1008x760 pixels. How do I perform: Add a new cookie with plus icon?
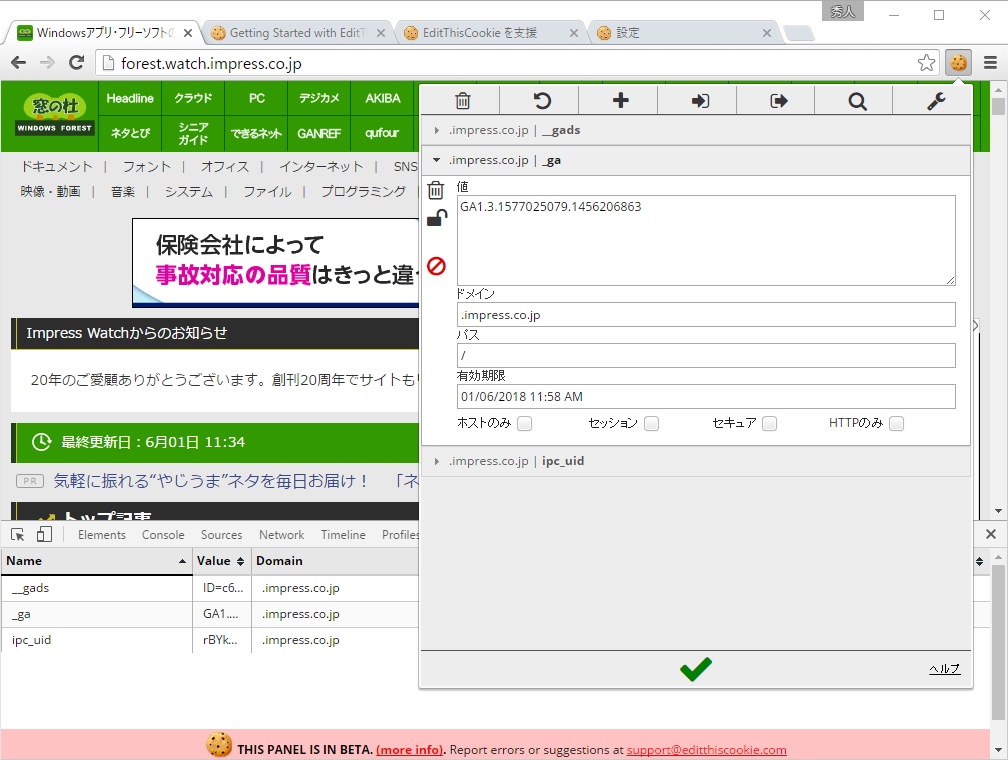click(620, 100)
